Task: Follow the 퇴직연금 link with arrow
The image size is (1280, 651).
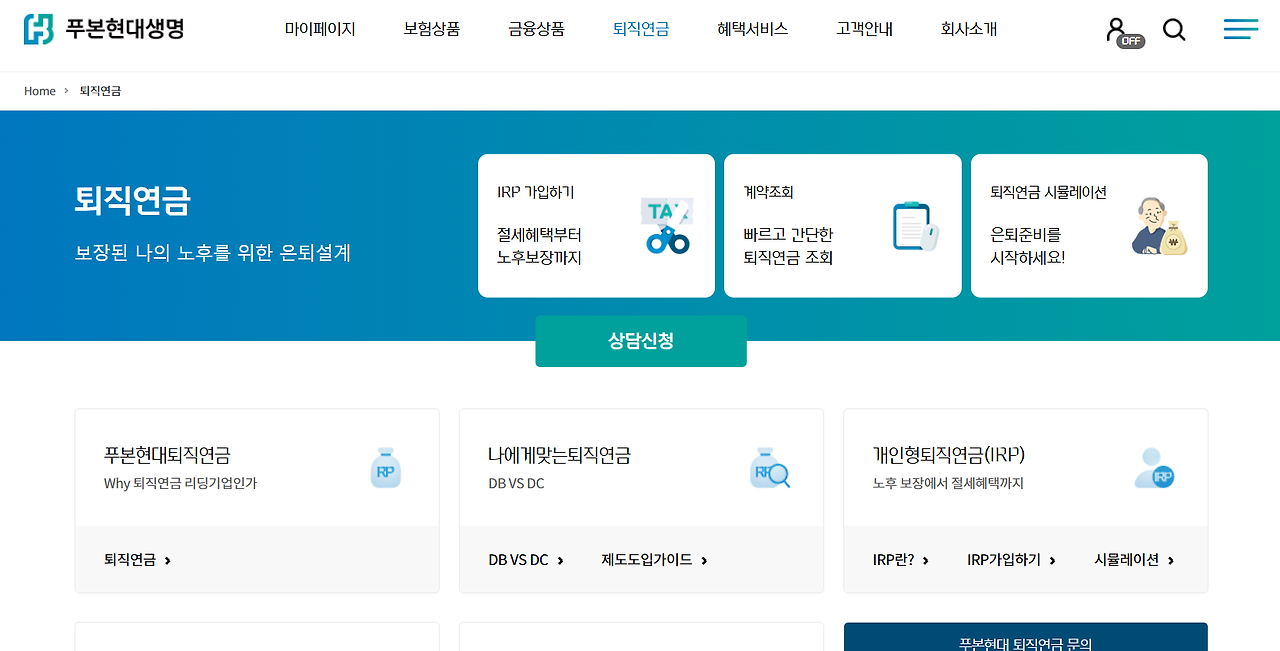Action: (137, 560)
